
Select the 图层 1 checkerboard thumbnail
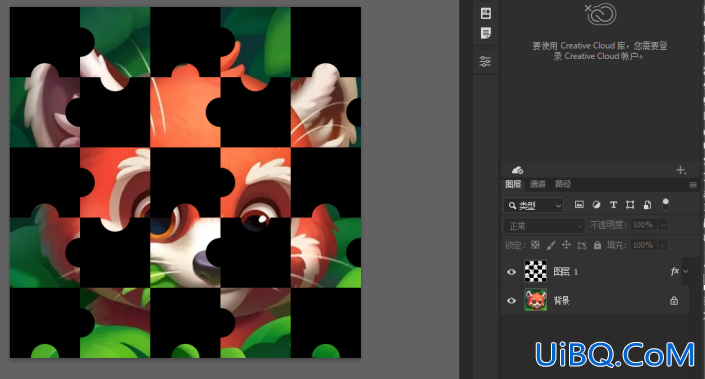coord(536,271)
